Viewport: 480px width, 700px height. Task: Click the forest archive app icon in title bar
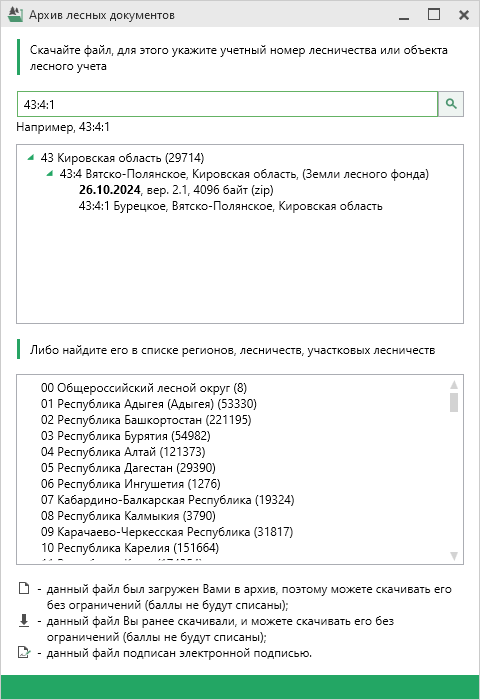coord(16,15)
